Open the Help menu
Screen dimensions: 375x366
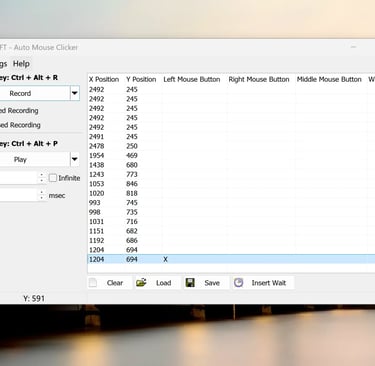(x=21, y=64)
